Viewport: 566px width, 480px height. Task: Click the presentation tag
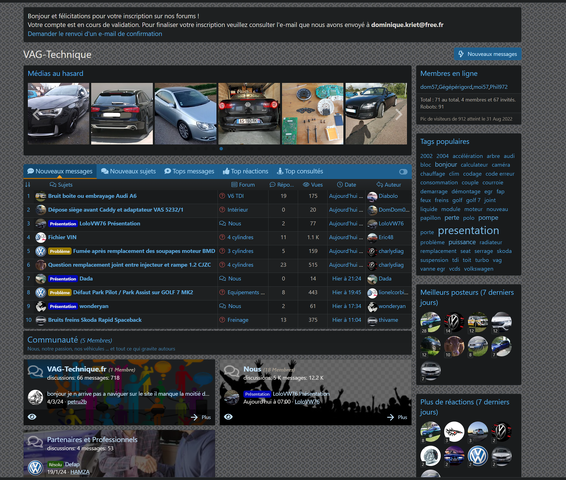[468, 231]
